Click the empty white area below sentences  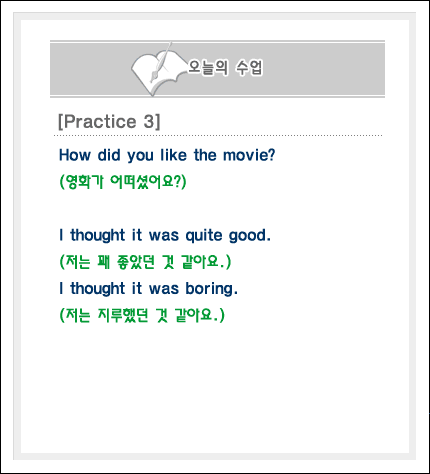(x=215, y=387)
